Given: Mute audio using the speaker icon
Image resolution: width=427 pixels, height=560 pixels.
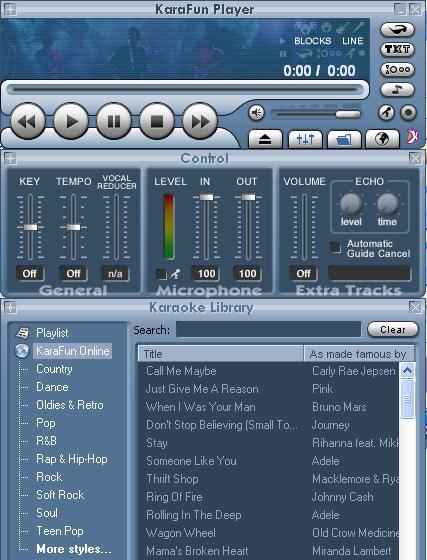Looking at the screenshot, I should [x=256, y=113].
